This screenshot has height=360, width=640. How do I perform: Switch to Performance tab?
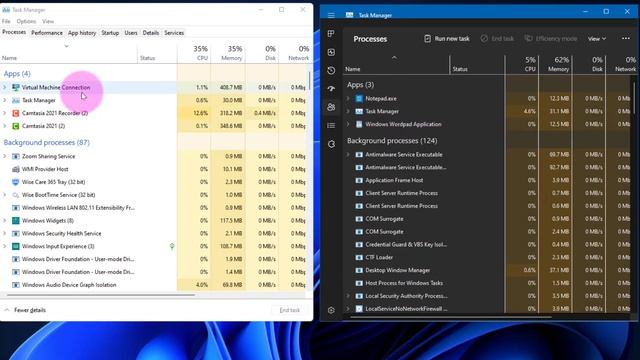coord(47,33)
